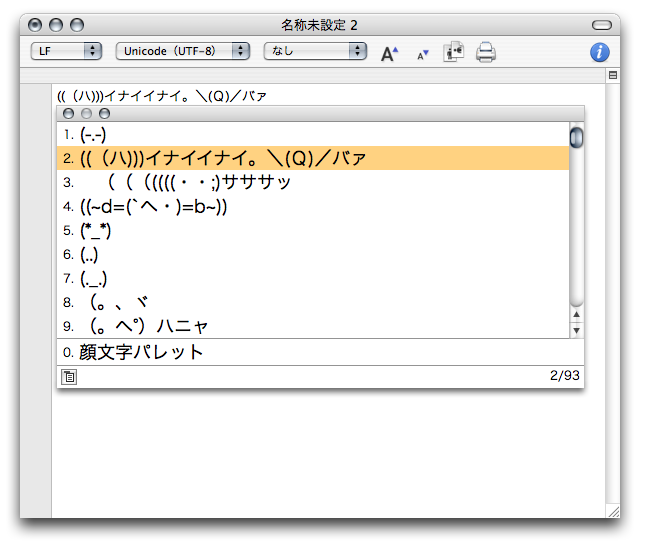Open the blue info button

point(600,52)
